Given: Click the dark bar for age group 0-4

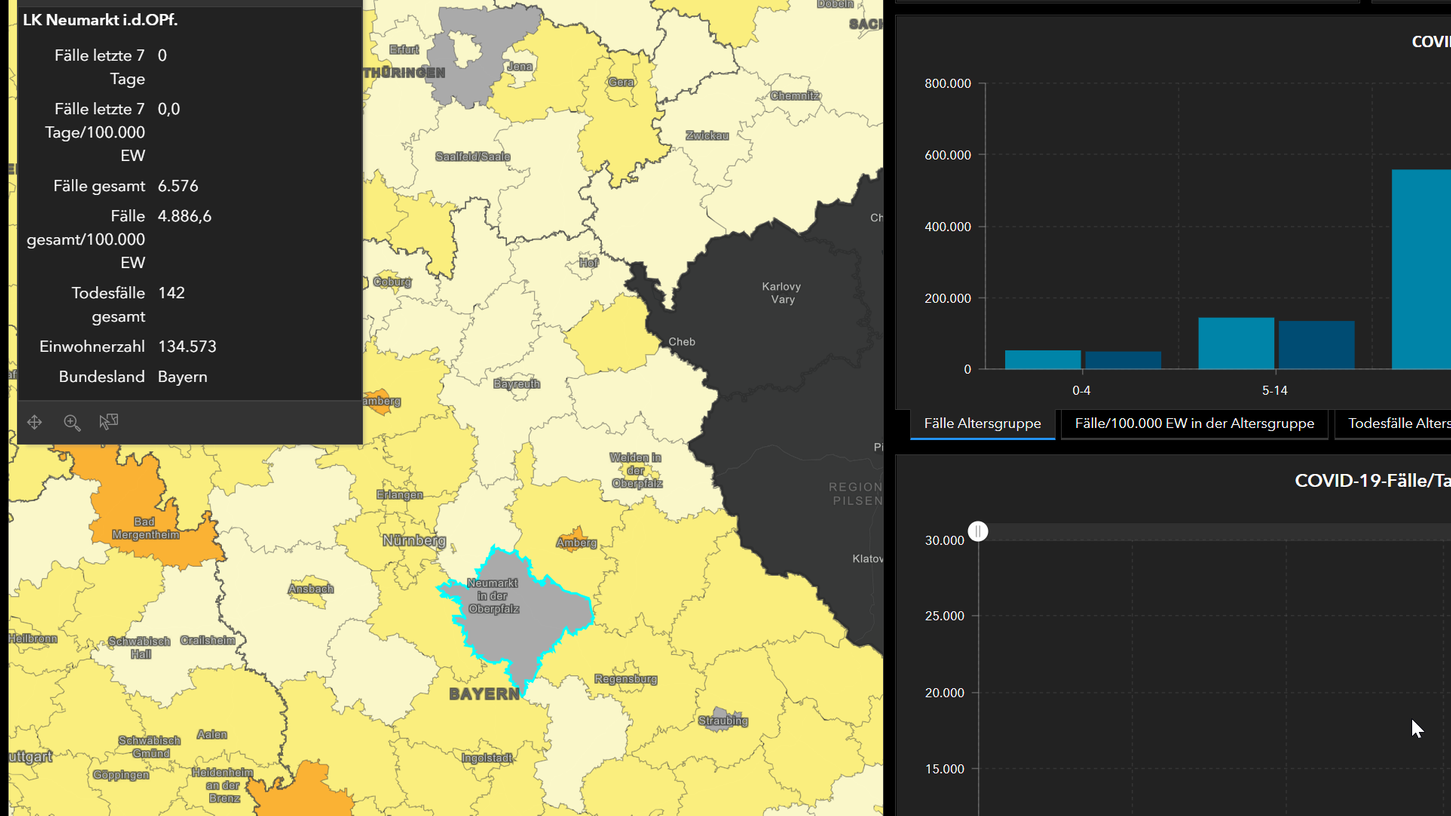Looking at the screenshot, I should [1123, 361].
